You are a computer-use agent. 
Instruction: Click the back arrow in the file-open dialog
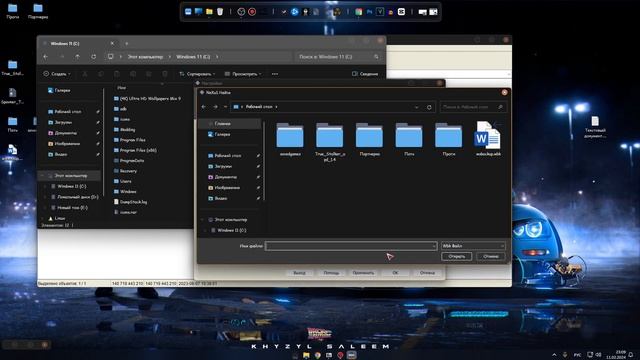point(204,107)
